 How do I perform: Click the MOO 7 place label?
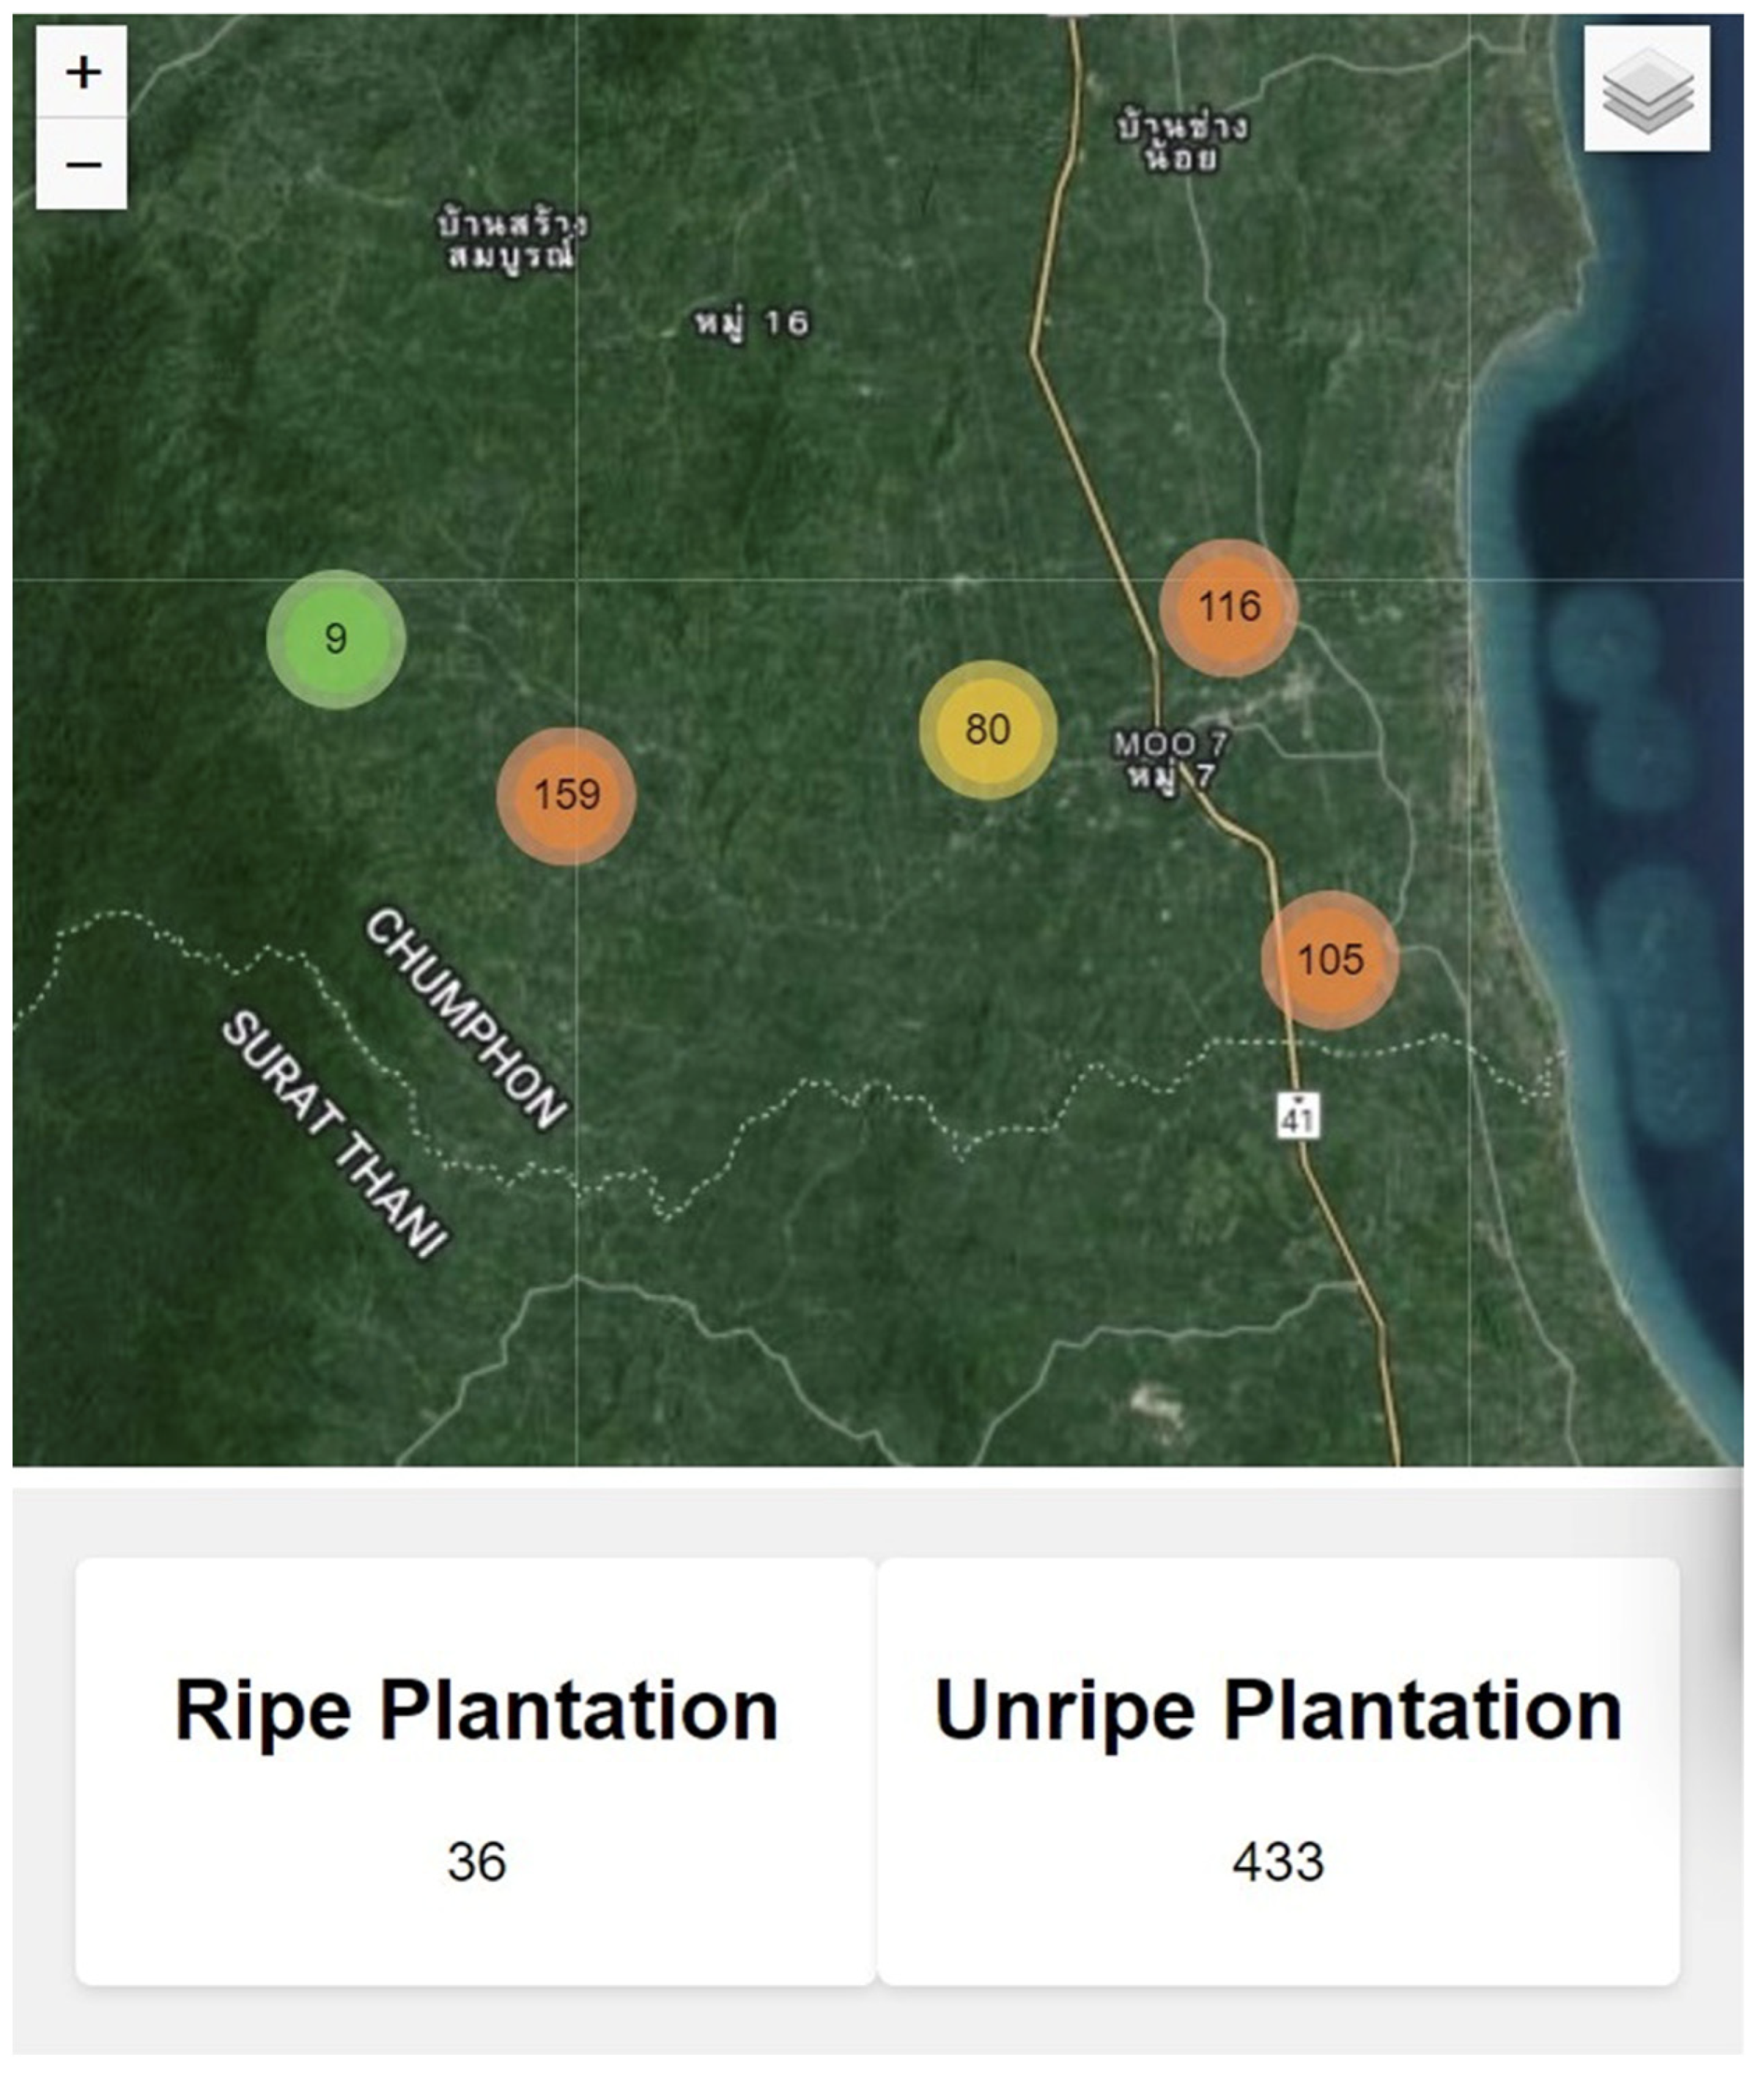point(1170,745)
